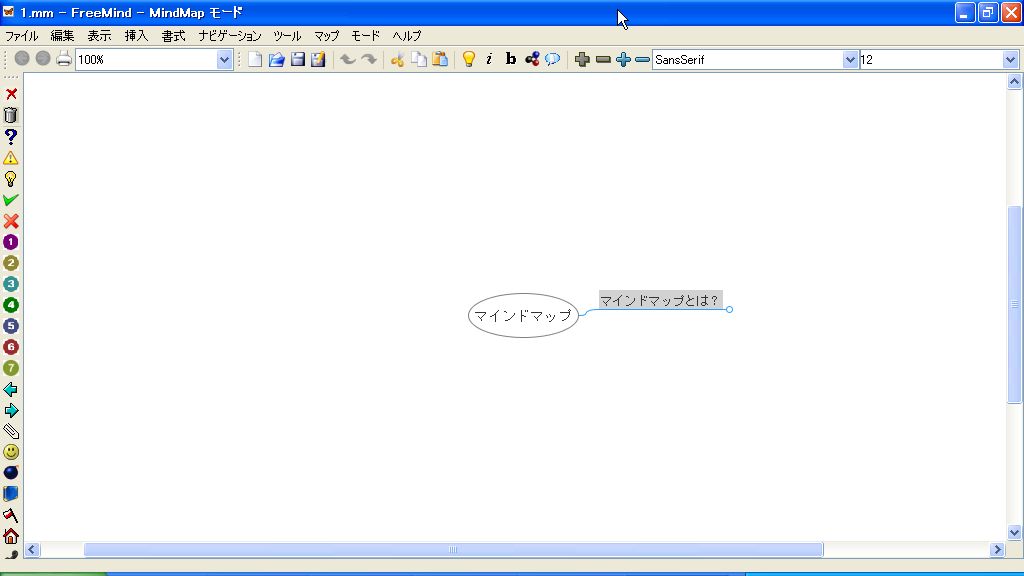Open the マップ menu

[327, 35]
